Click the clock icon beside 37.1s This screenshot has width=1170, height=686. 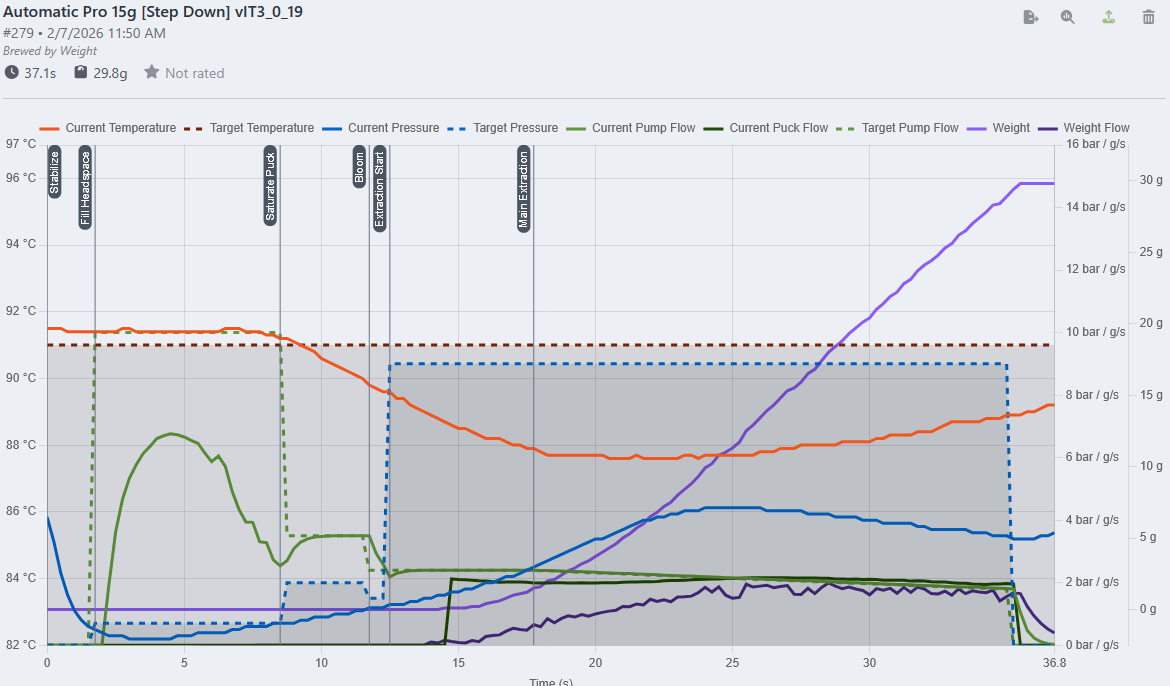tap(11, 72)
